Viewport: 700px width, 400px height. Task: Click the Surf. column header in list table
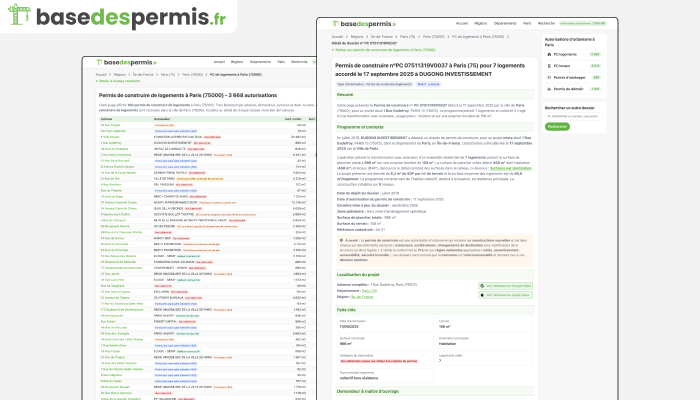293,119
